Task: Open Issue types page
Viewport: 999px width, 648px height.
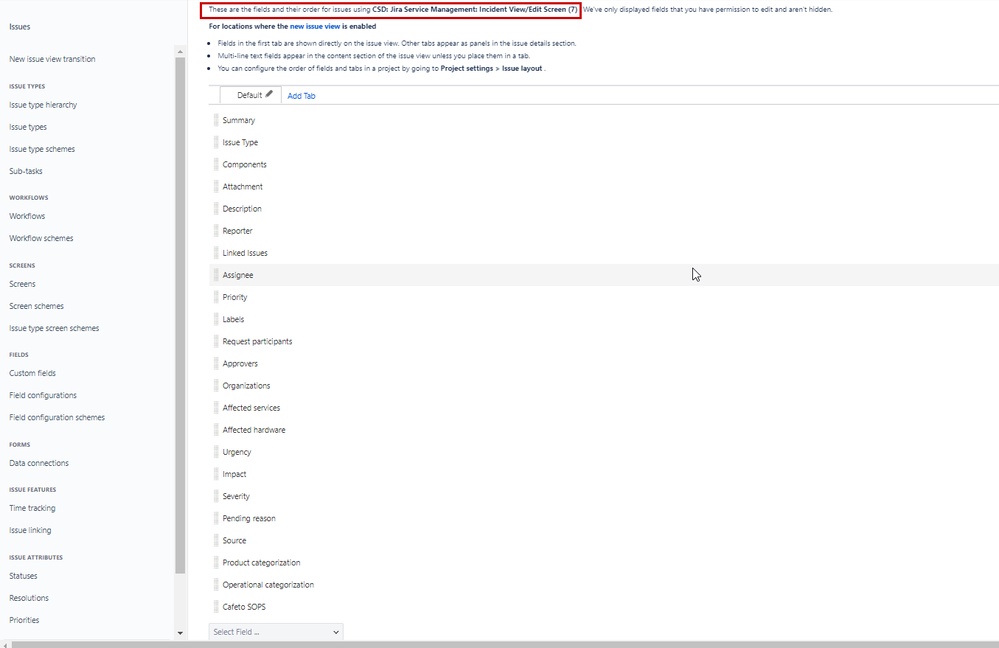Action: [28, 127]
